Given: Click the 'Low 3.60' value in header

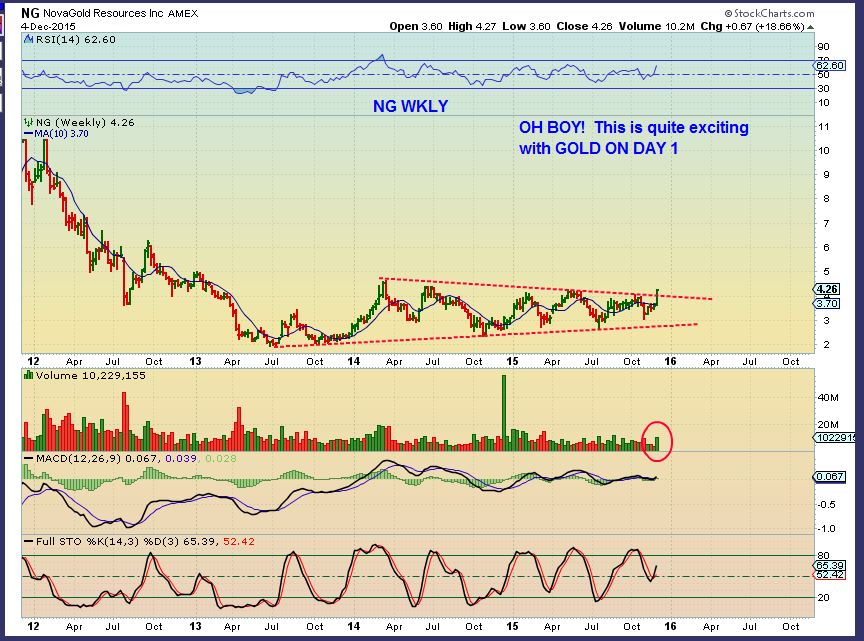Looking at the screenshot, I should tap(526, 26).
